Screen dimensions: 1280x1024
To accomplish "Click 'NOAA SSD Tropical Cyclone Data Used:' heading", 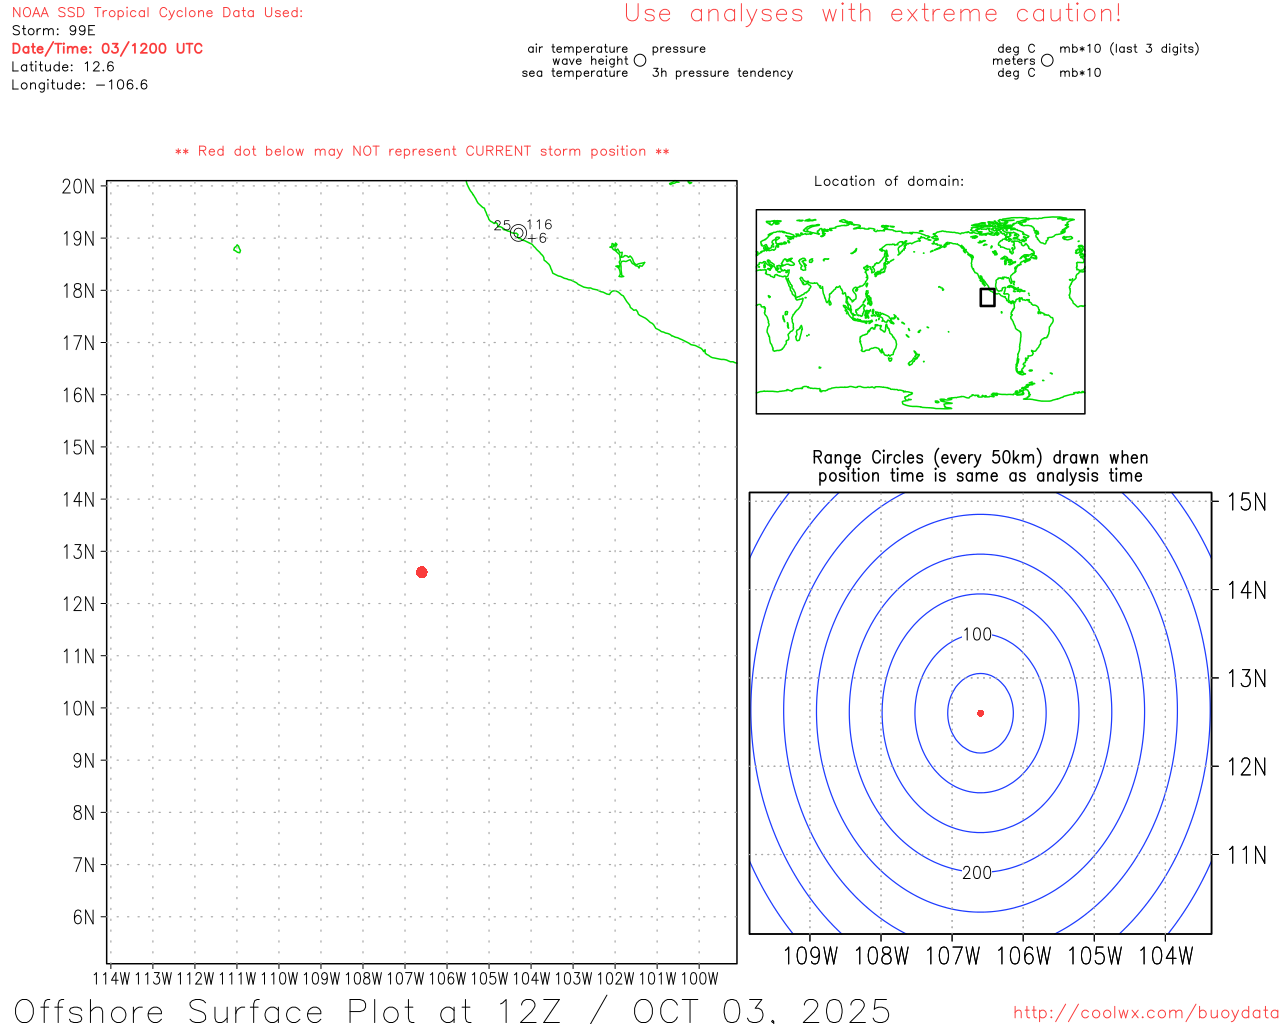I will point(157,13).
